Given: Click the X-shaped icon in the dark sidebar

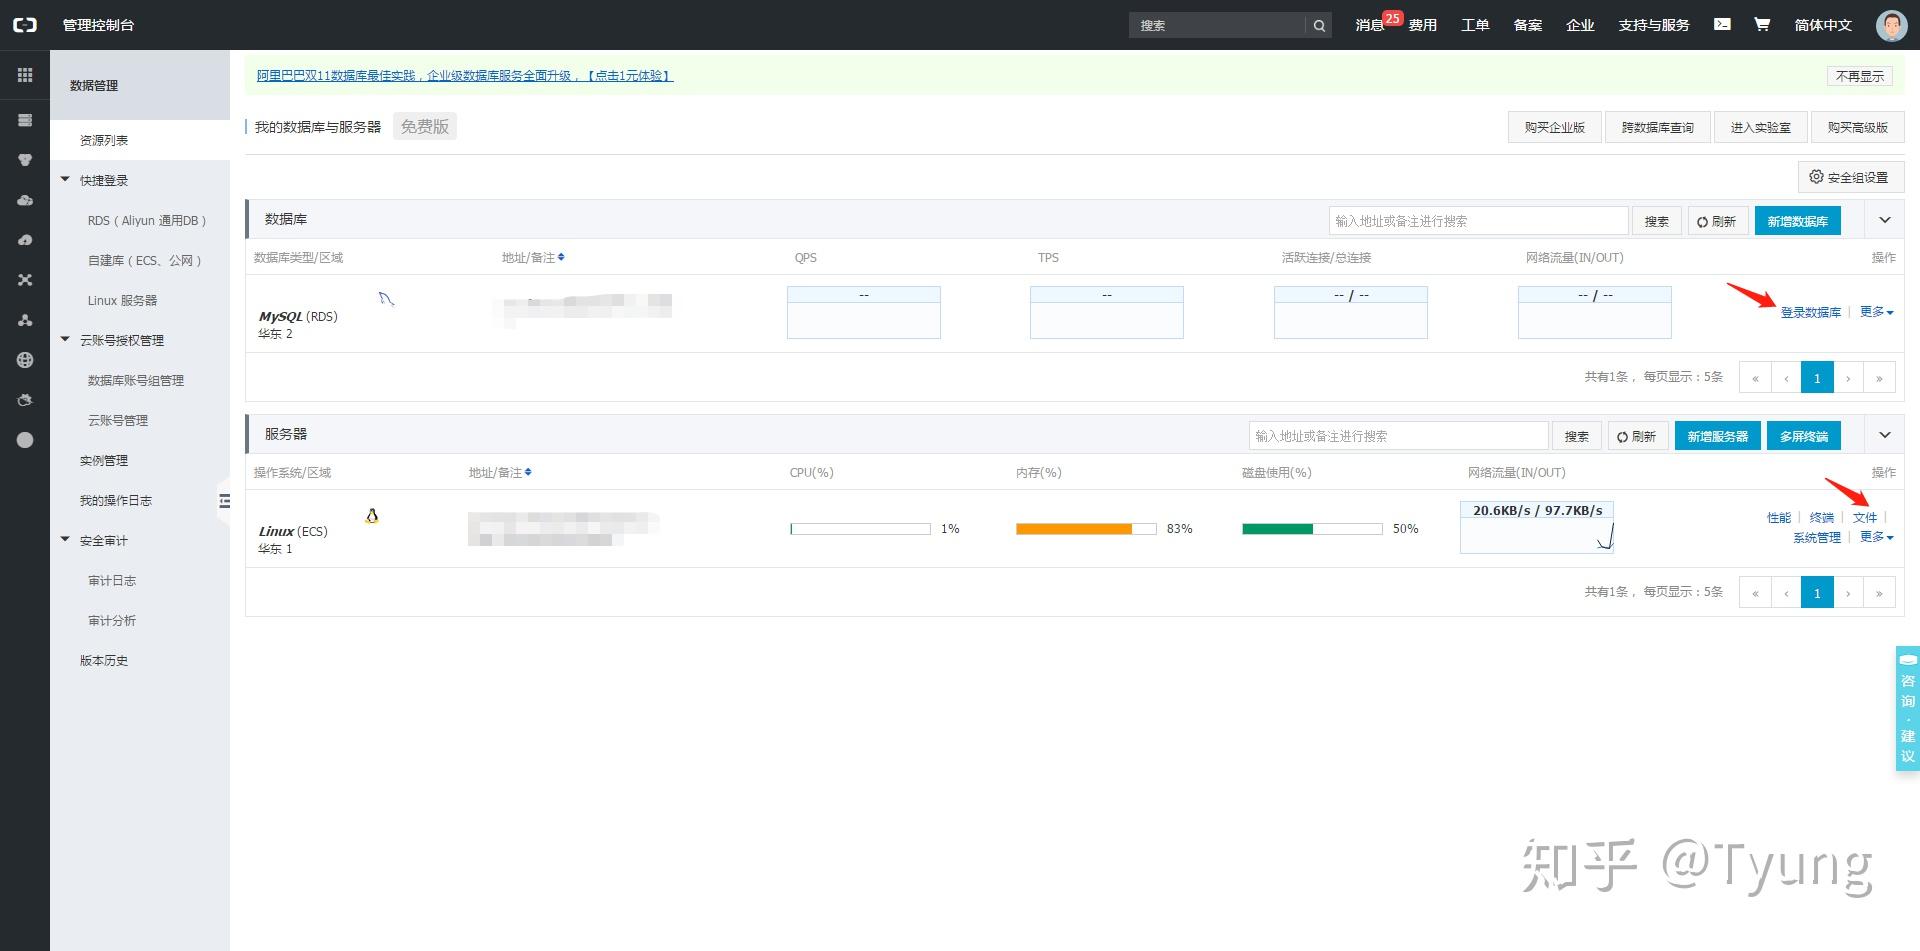Looking at the screenshot, I should tap(25, 280).
